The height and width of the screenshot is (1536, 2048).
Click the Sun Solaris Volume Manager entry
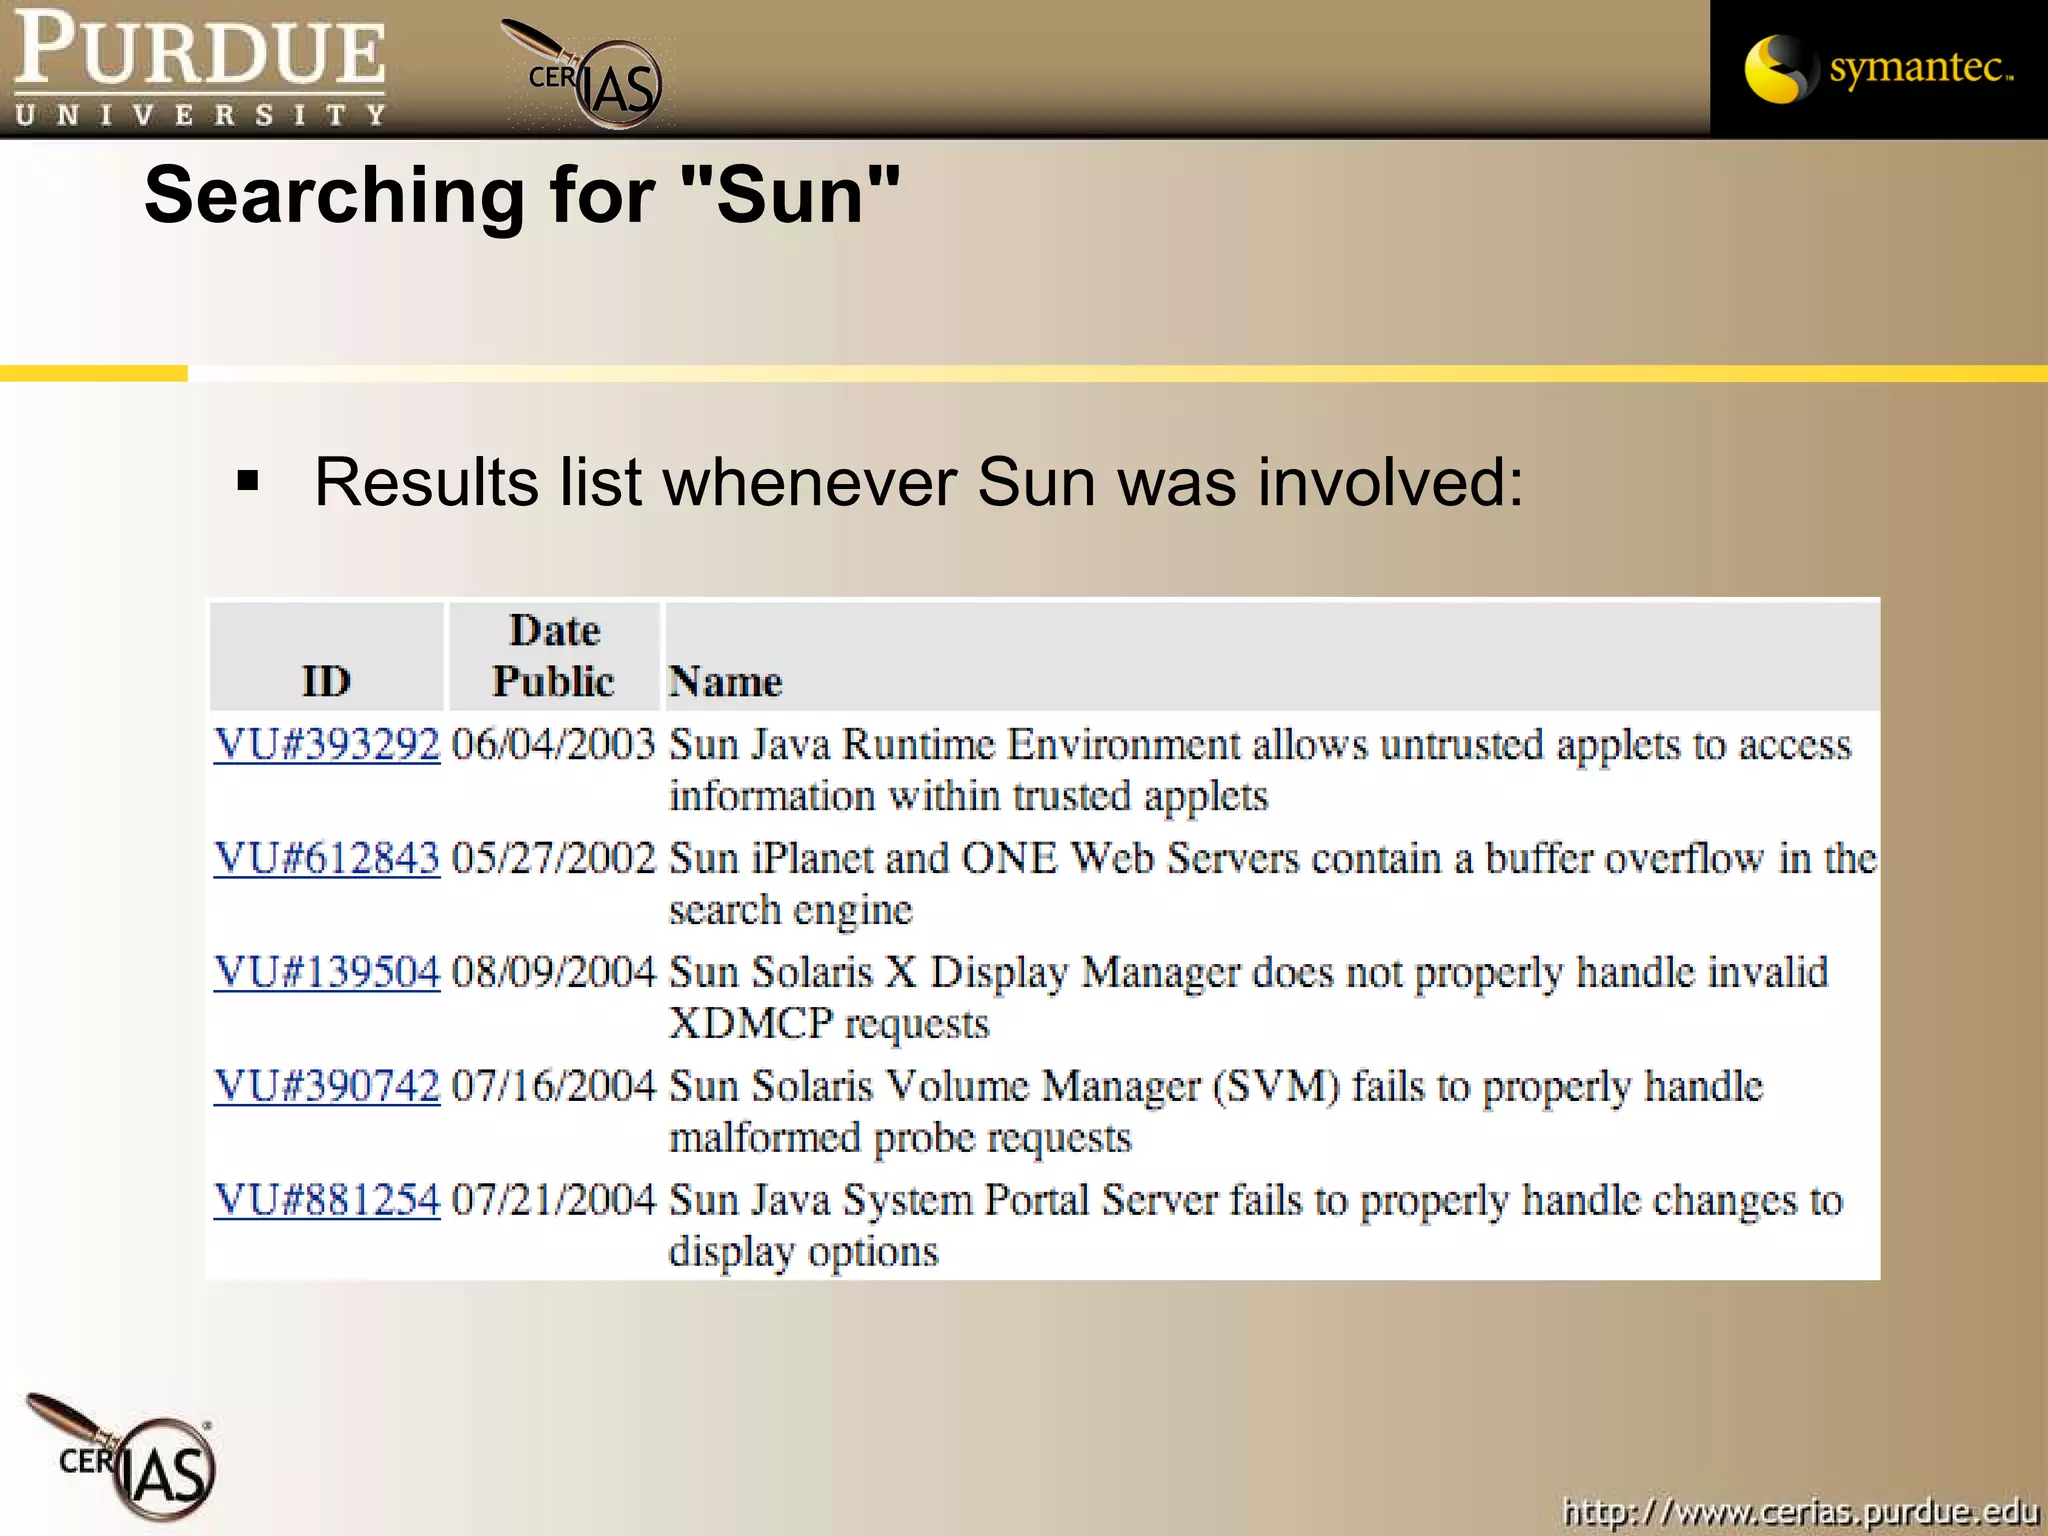pos(1216,1113)
